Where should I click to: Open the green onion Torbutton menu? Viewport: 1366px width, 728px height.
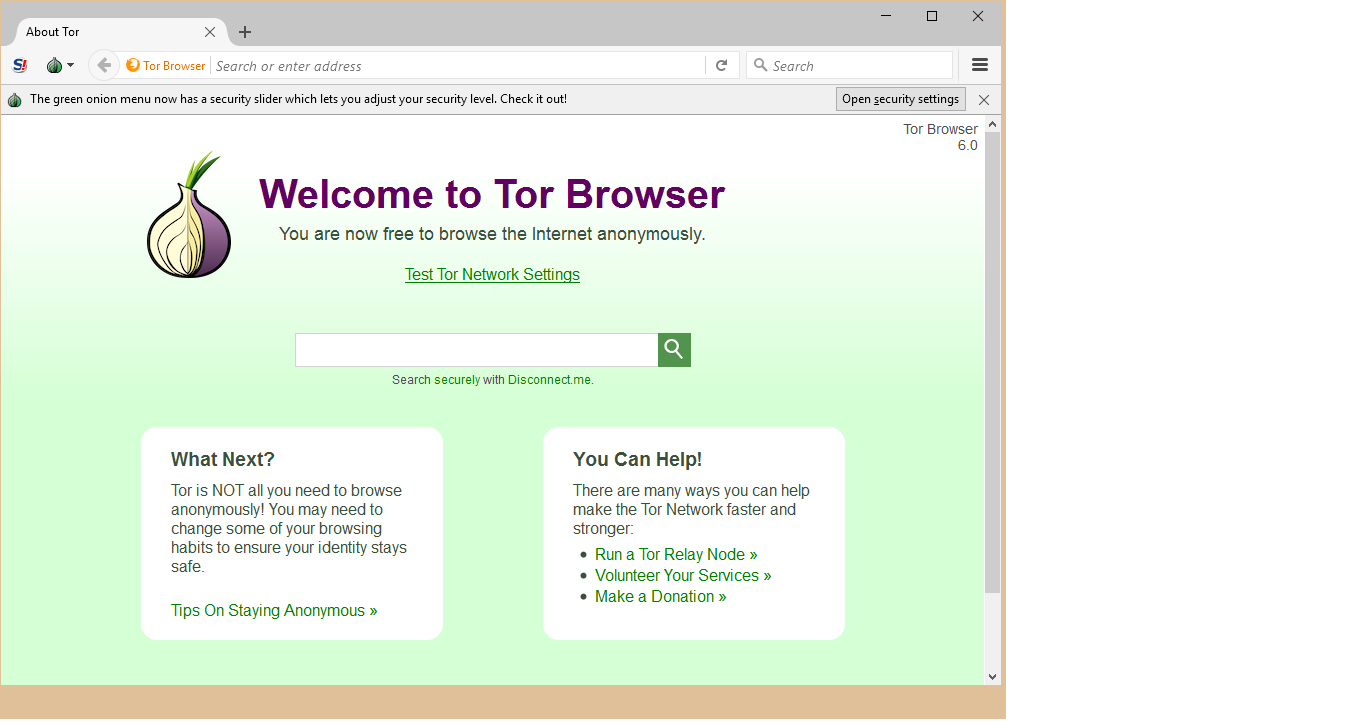pos(60,66)
